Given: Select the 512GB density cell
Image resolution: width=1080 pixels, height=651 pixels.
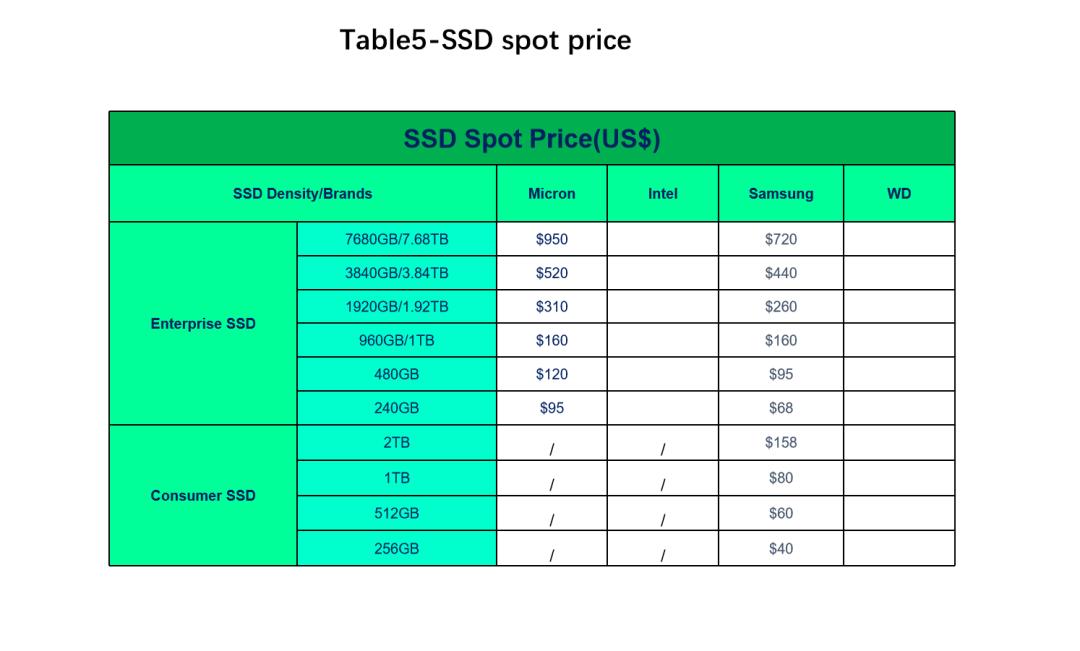Looking at the screenshot, I should click(x=397, y=513).
